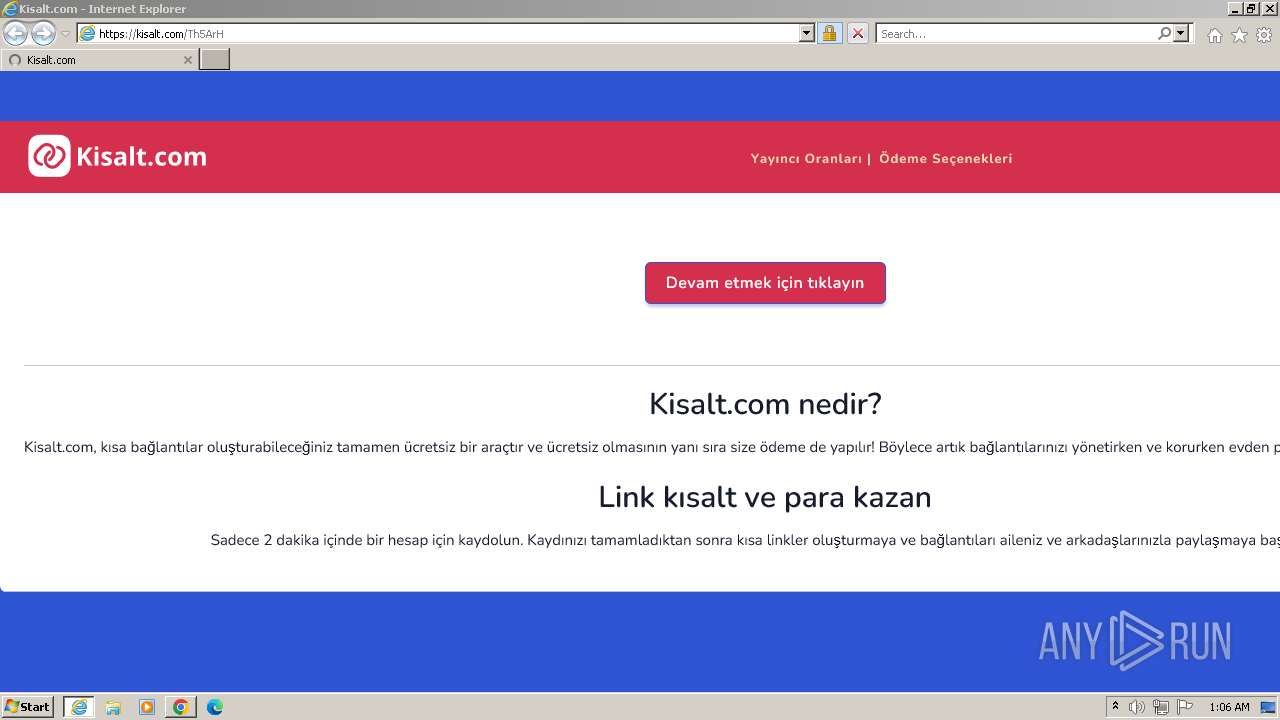
Task: Open the media player taskbar icon
Action: point(147,707)
